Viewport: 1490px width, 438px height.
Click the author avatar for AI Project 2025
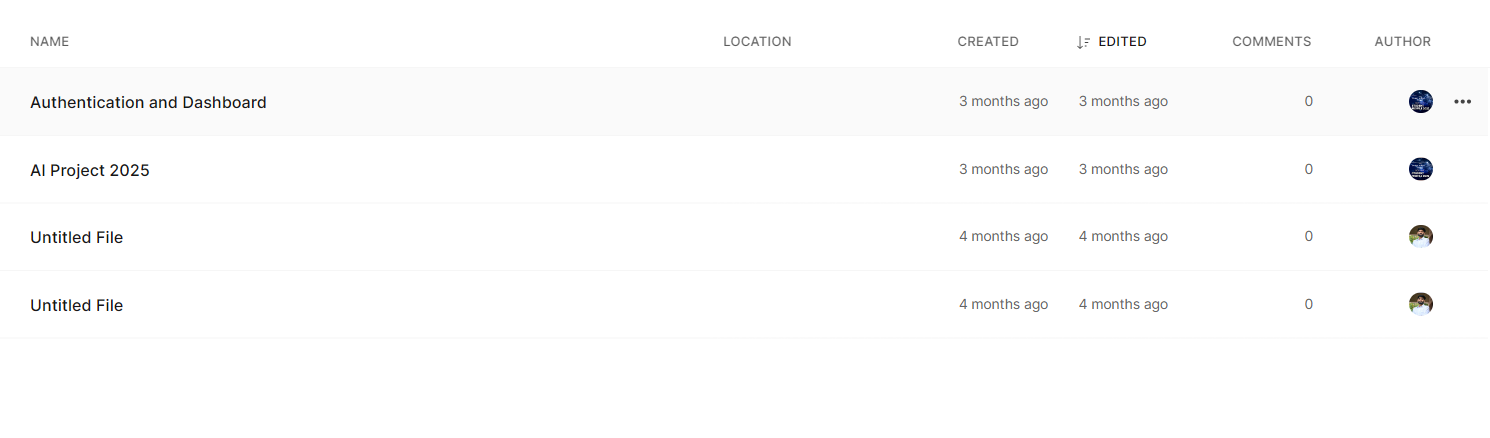click(x=1420, y=169)
